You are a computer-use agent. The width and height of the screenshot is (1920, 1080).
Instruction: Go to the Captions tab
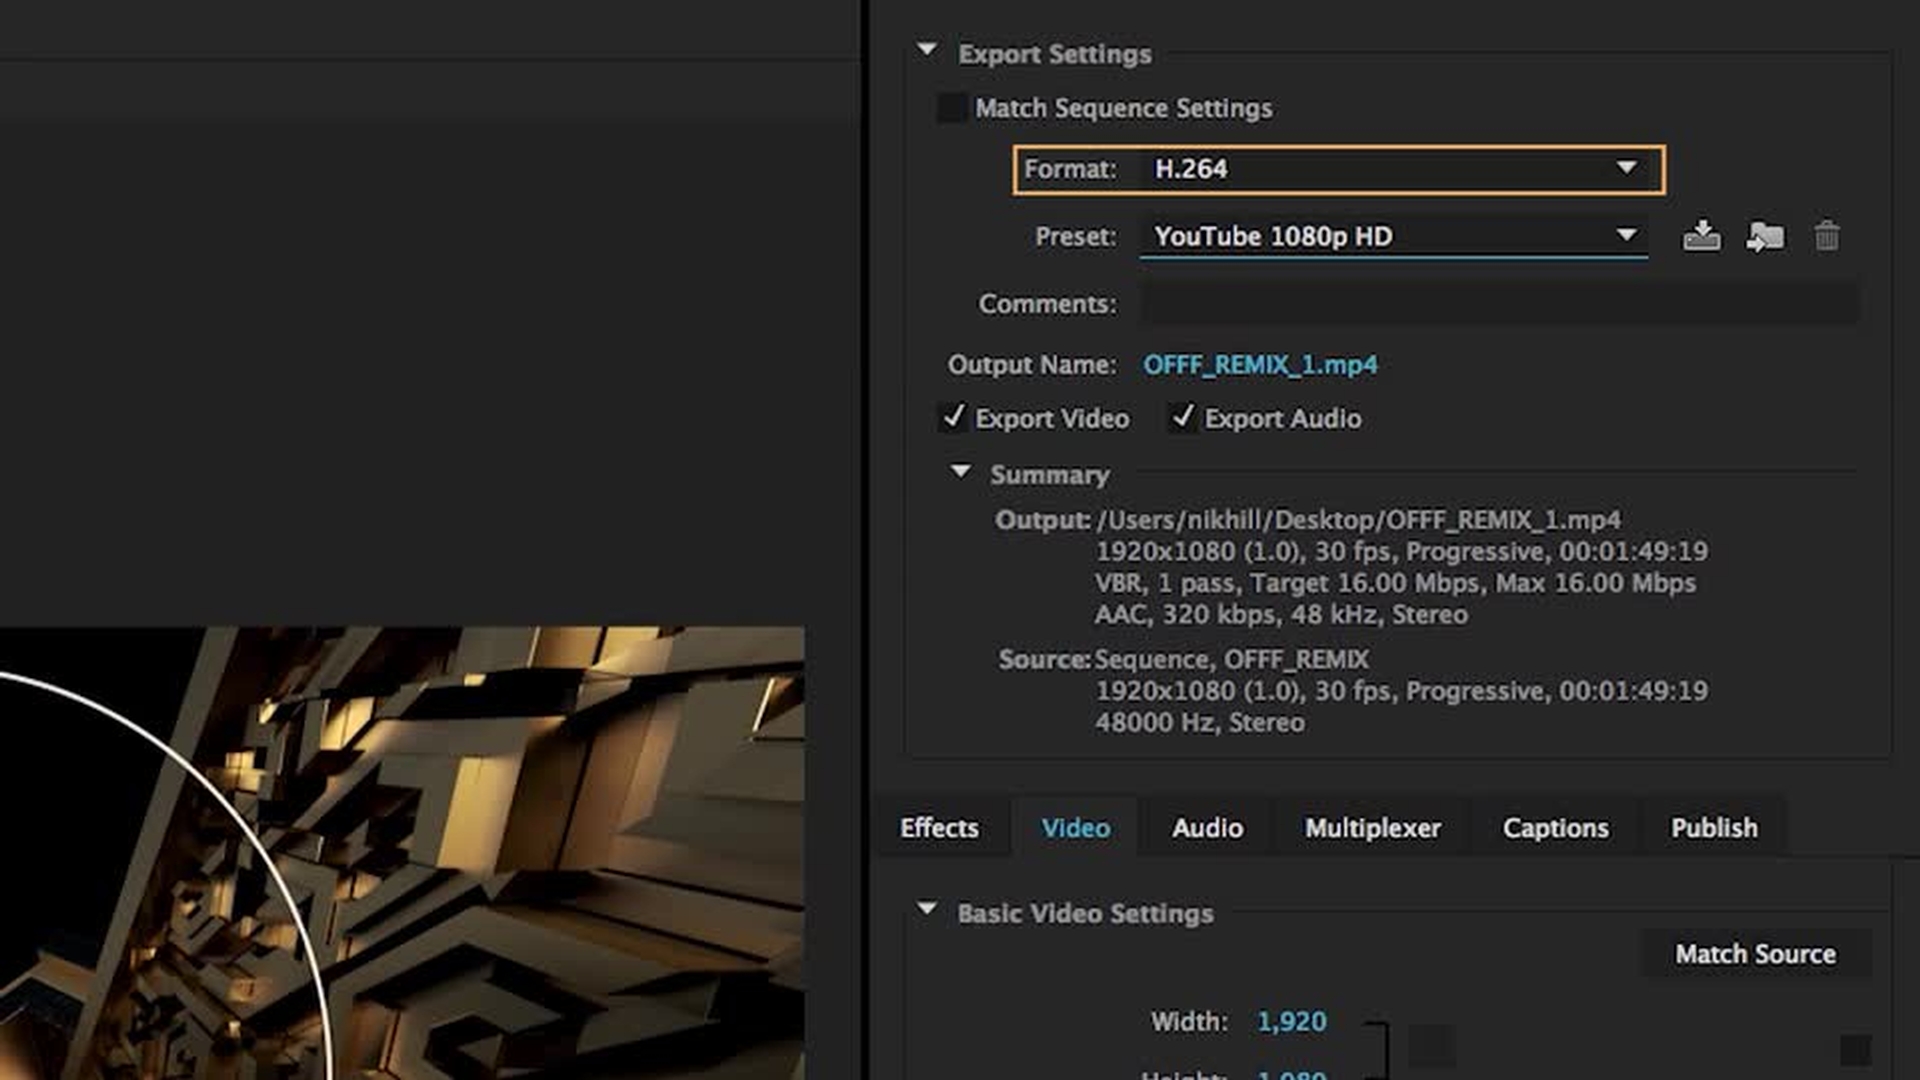pos(1555,828)
